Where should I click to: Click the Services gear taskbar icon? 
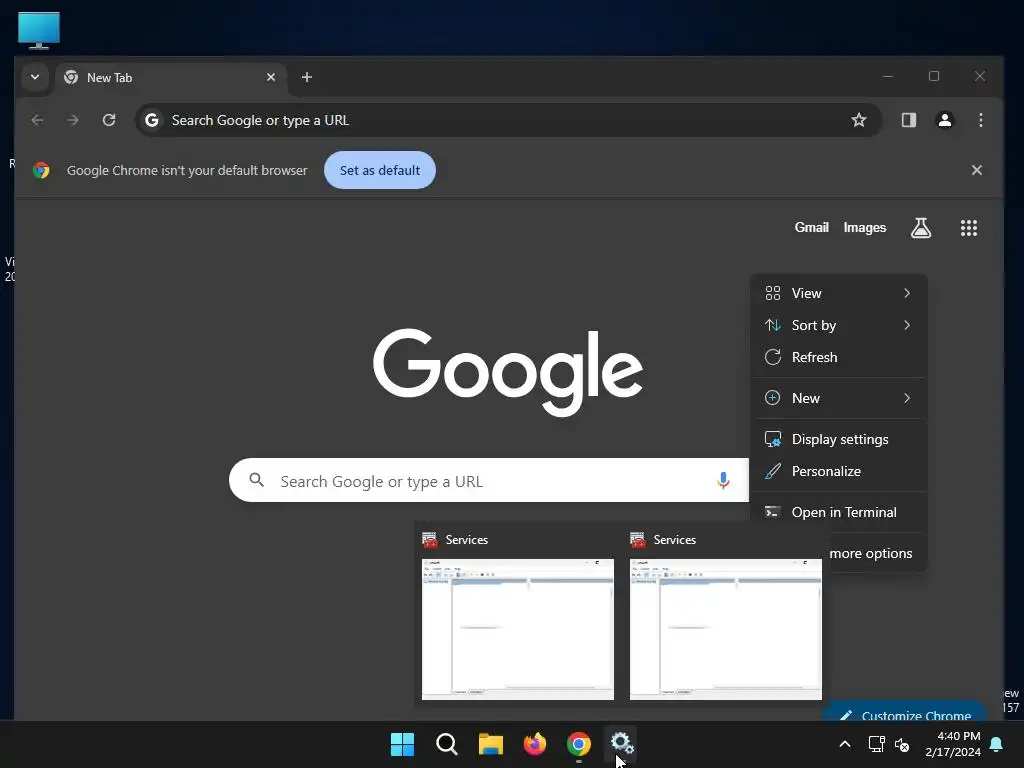(x=622, y=743)
